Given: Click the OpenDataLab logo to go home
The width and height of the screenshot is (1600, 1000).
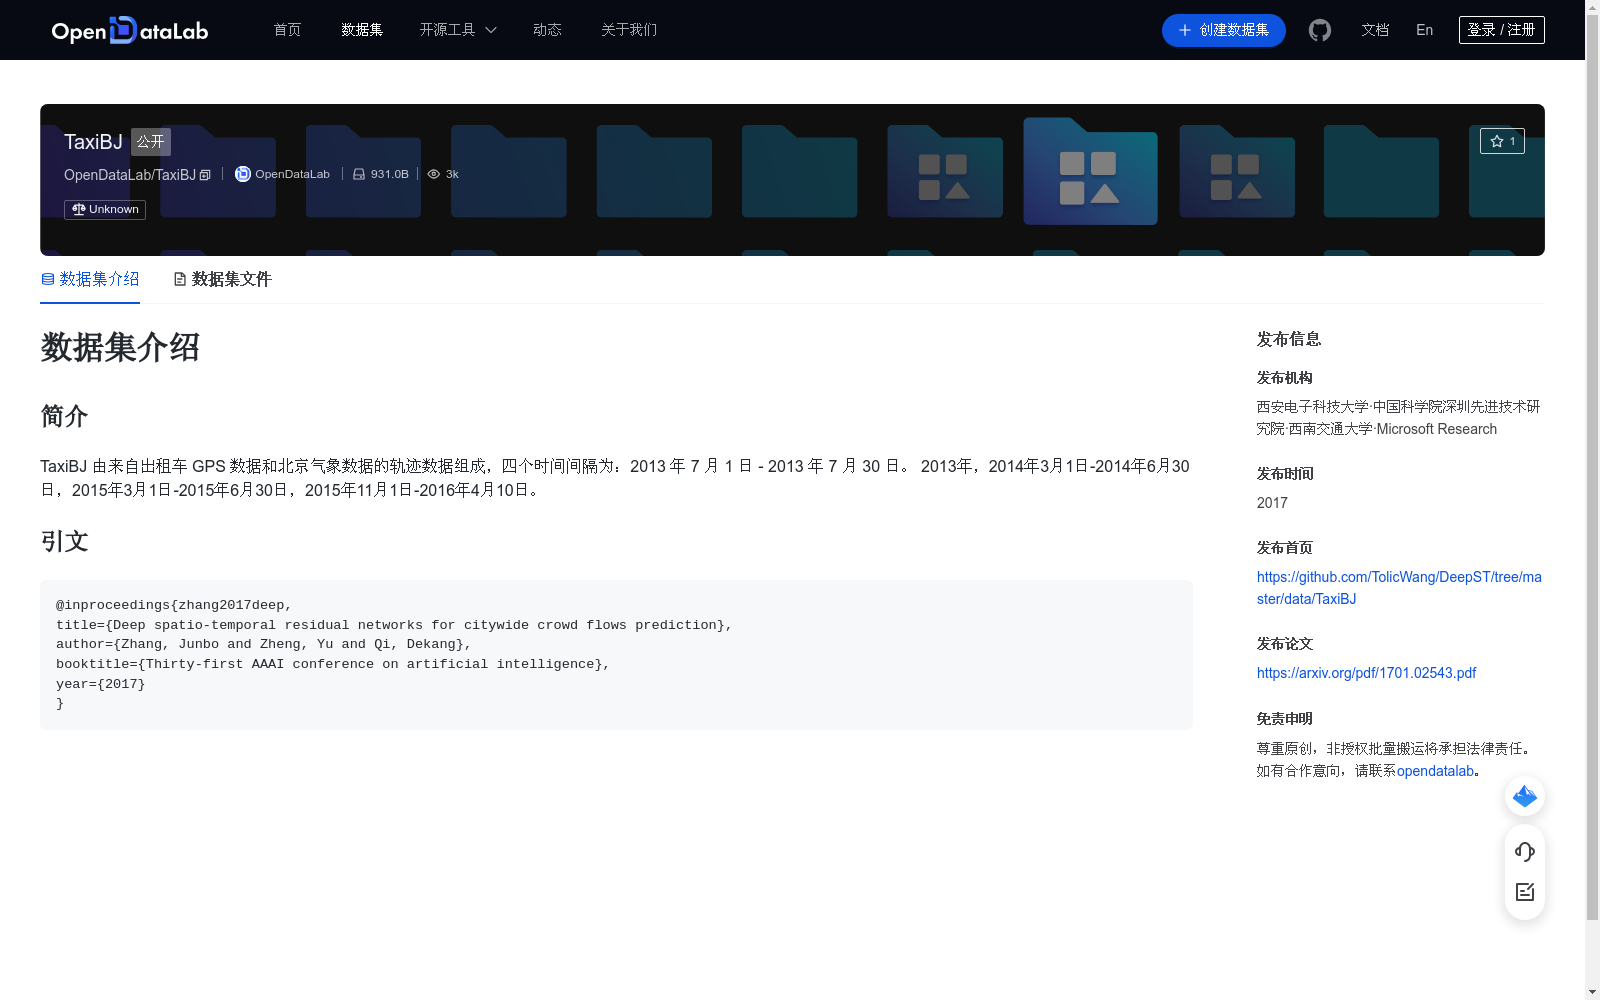Looking at the screenshot, I should click(129, 30).
